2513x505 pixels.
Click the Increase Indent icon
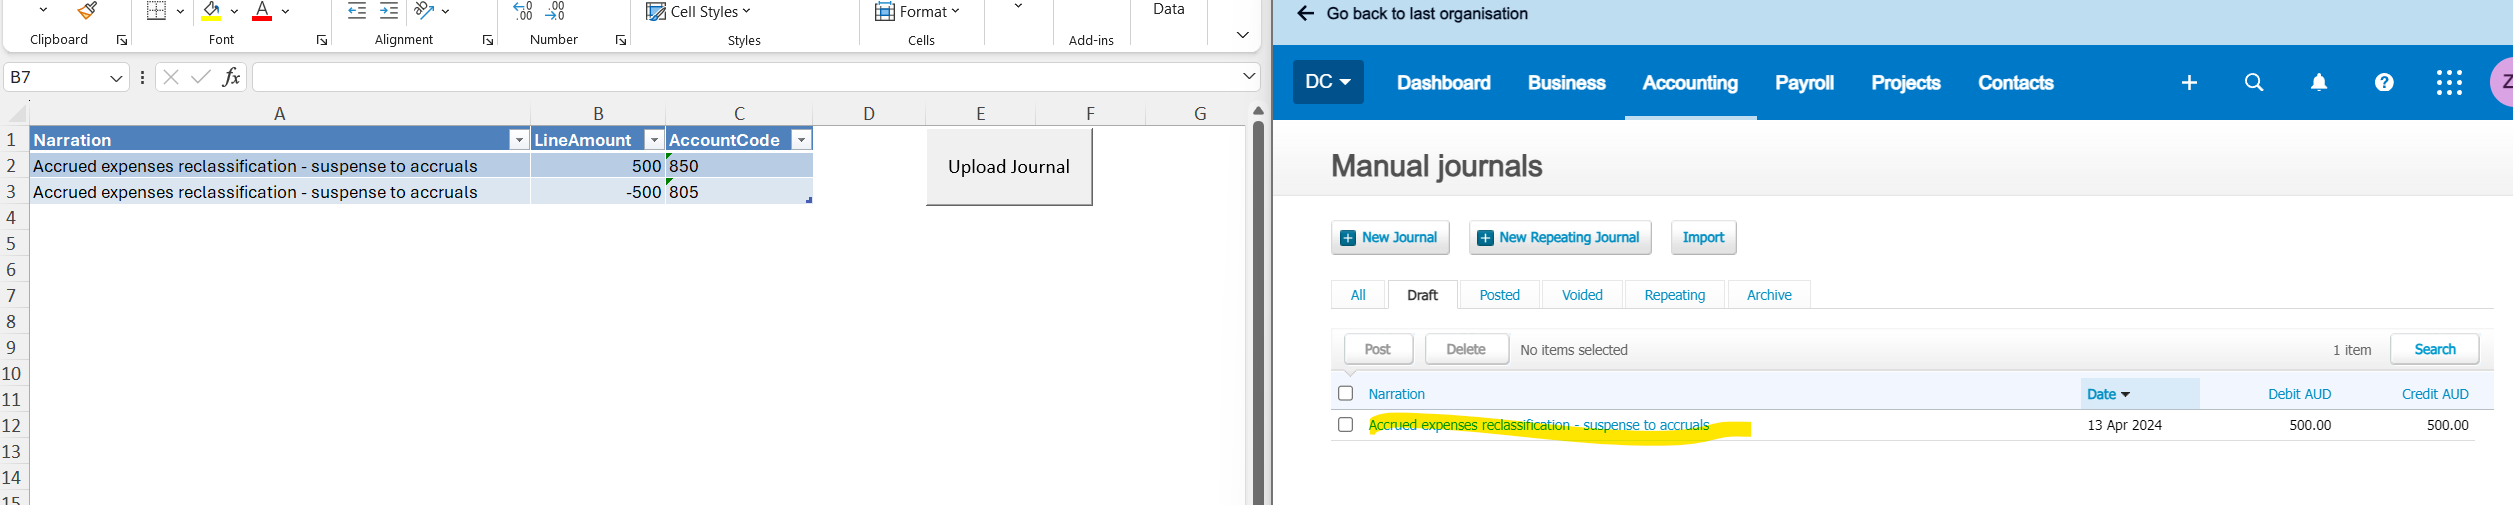[389, 11]
